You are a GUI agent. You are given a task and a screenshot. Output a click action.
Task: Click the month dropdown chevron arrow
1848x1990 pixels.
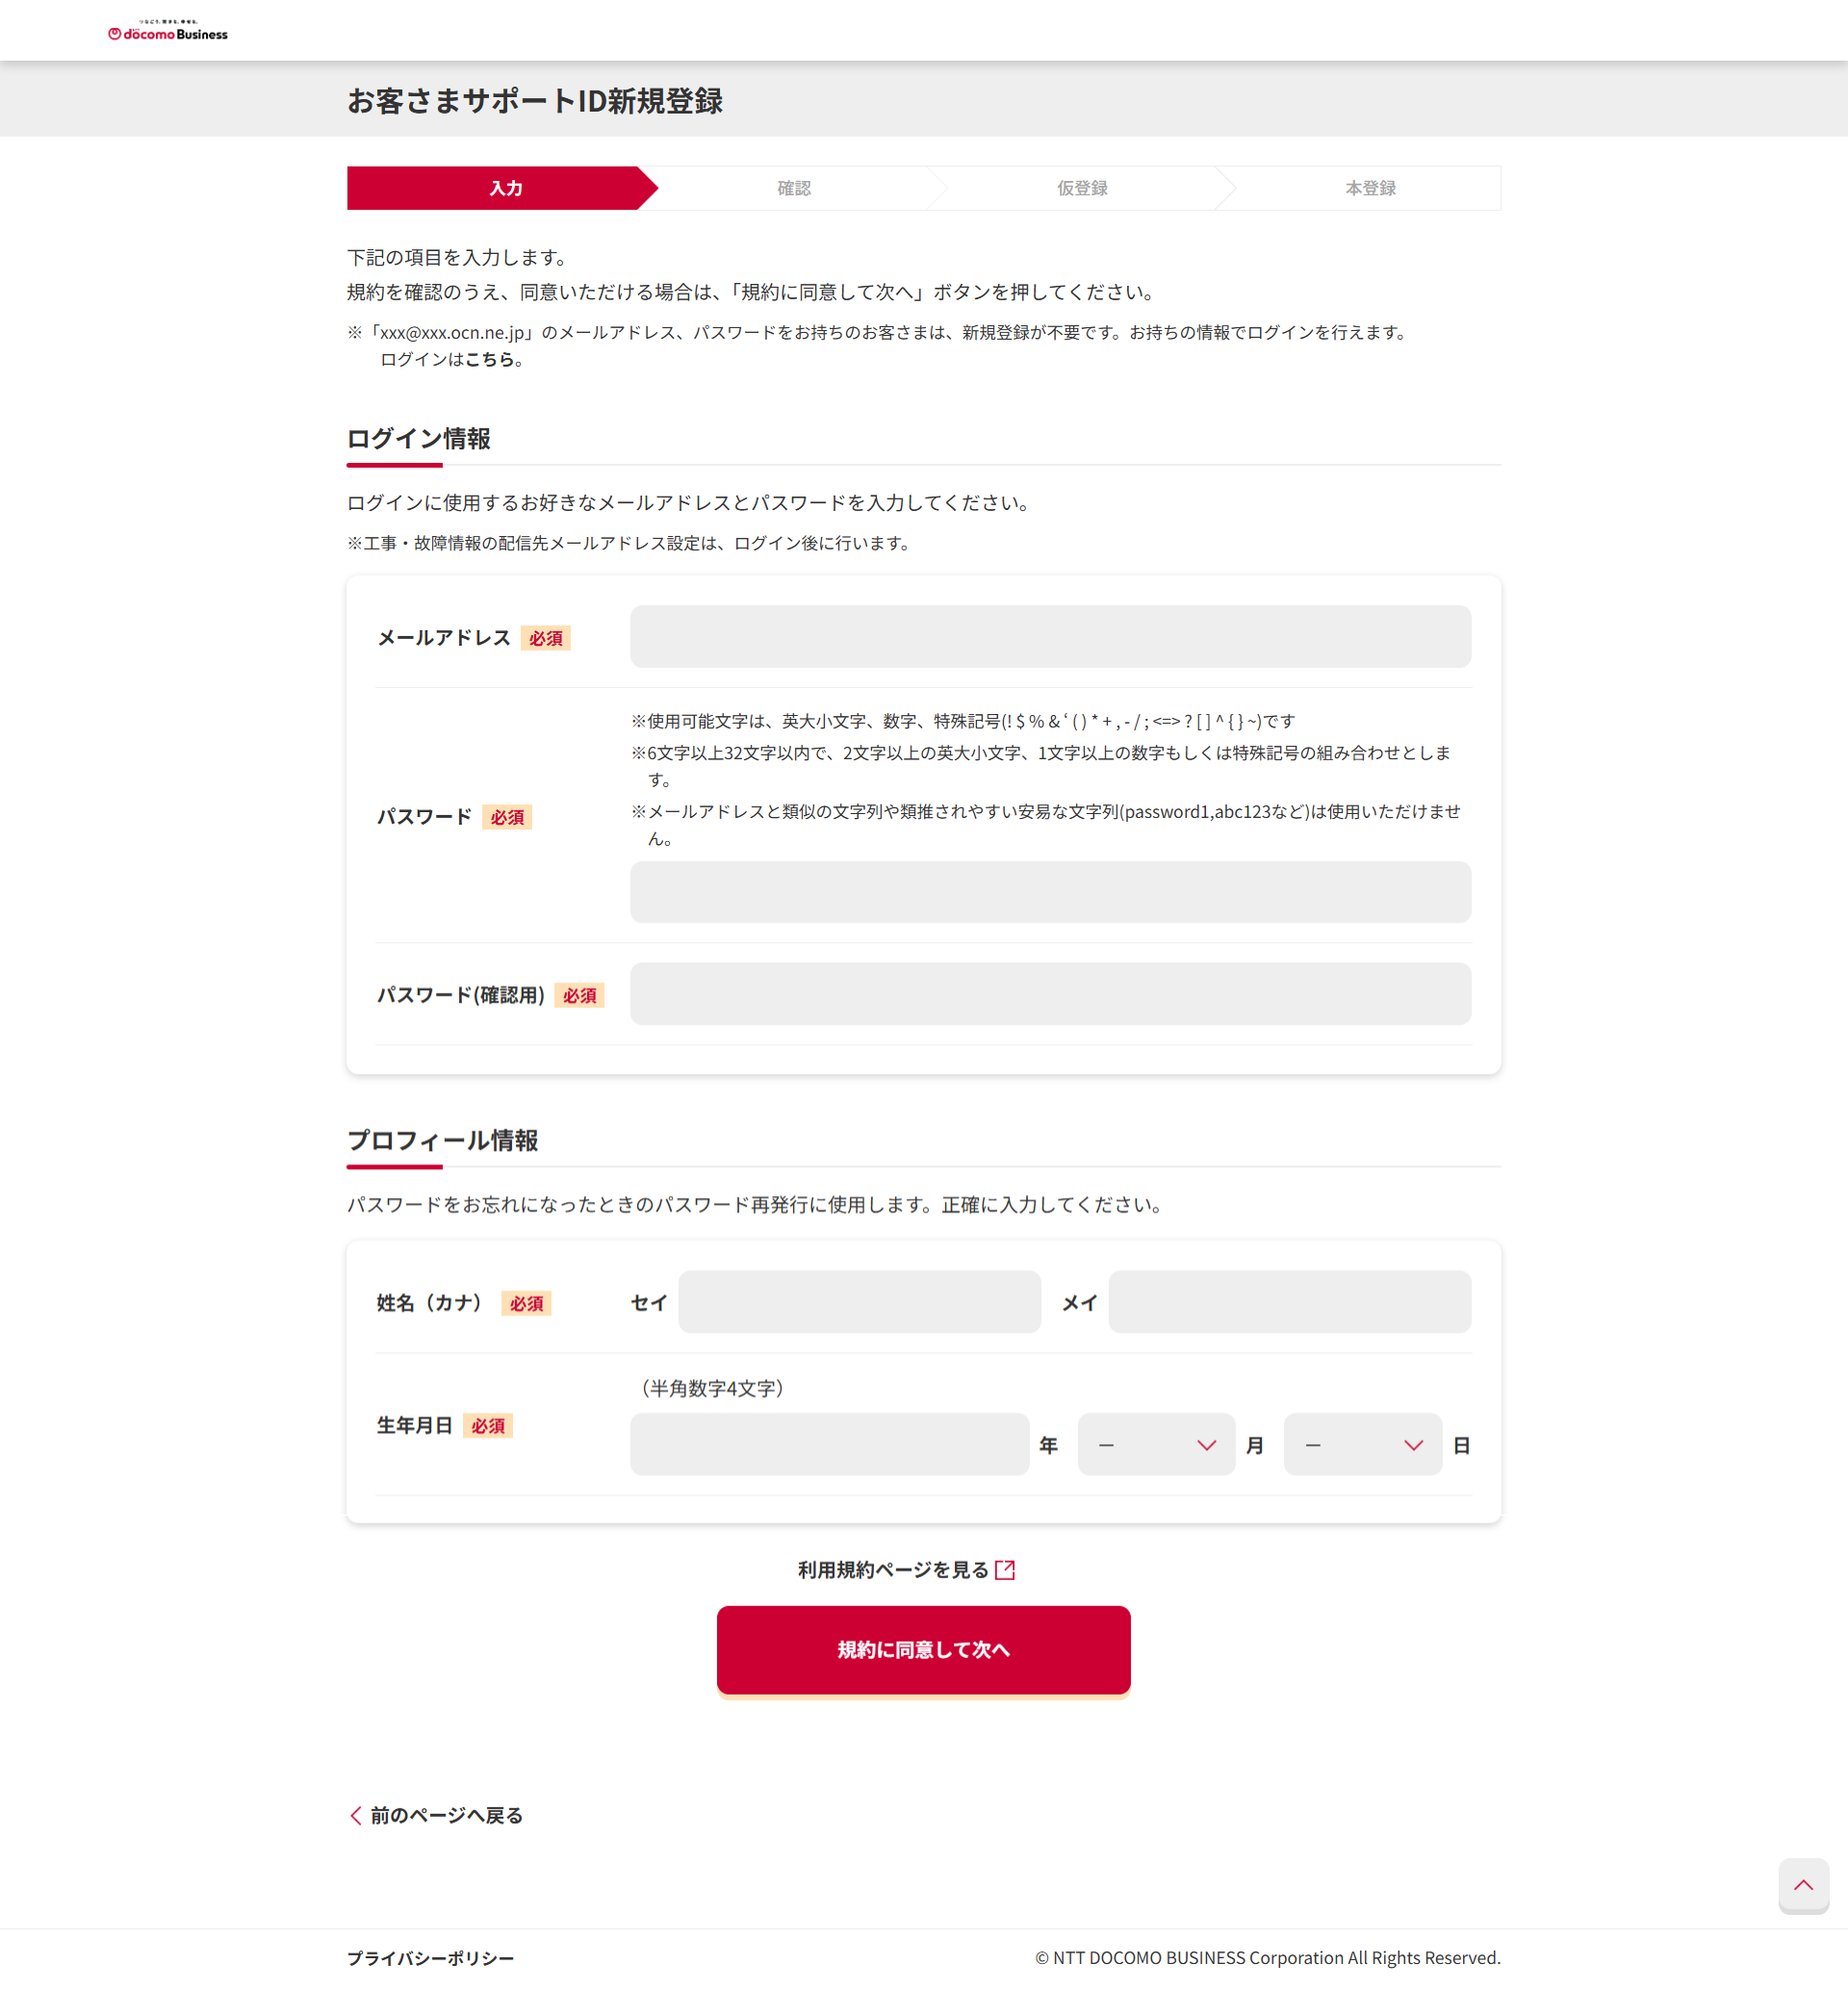[x=1206, y=1445]
